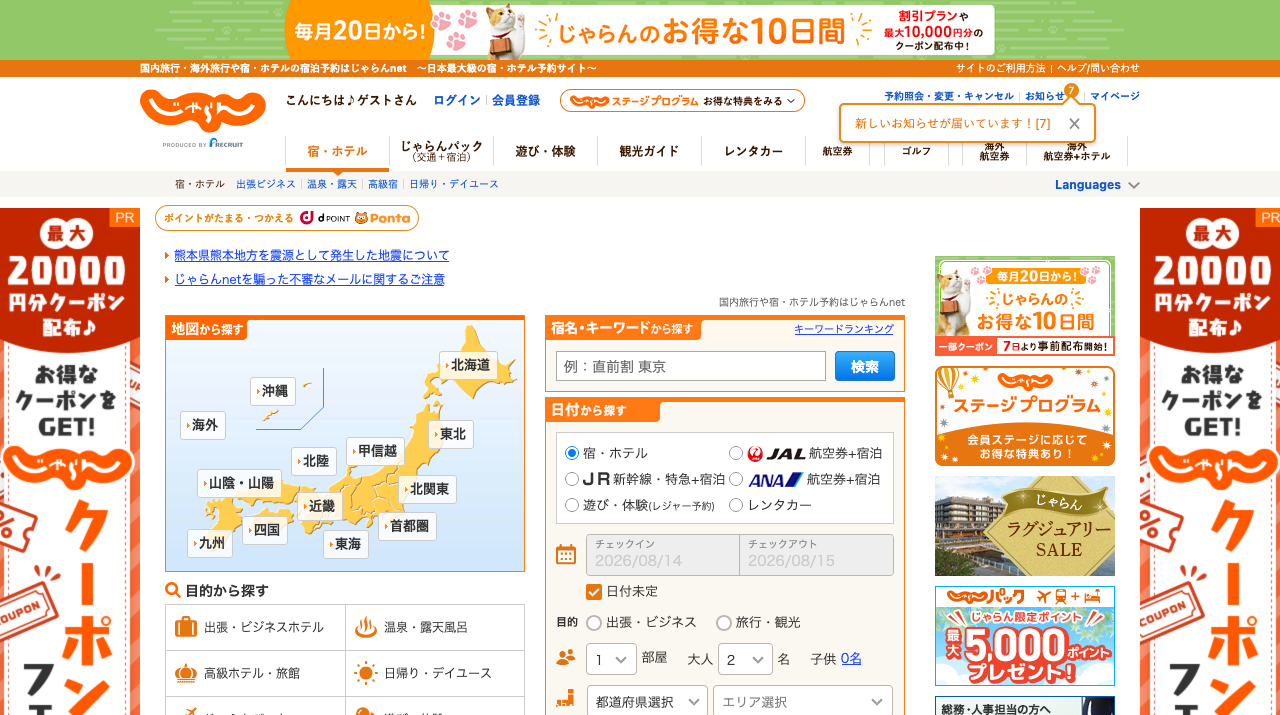
Task: Click the blue 検索 search button
Action: point(865,366)
